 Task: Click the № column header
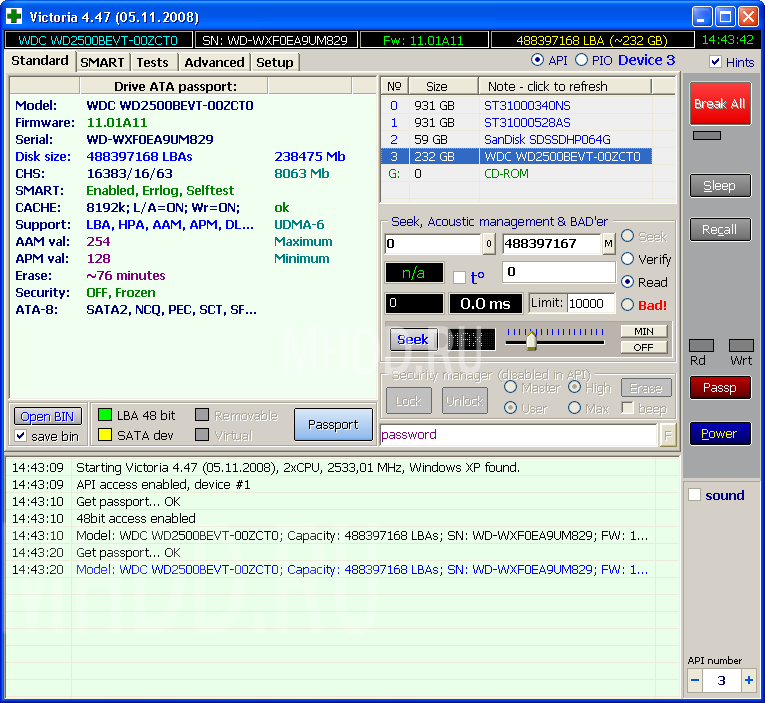(x=394, y=86)
